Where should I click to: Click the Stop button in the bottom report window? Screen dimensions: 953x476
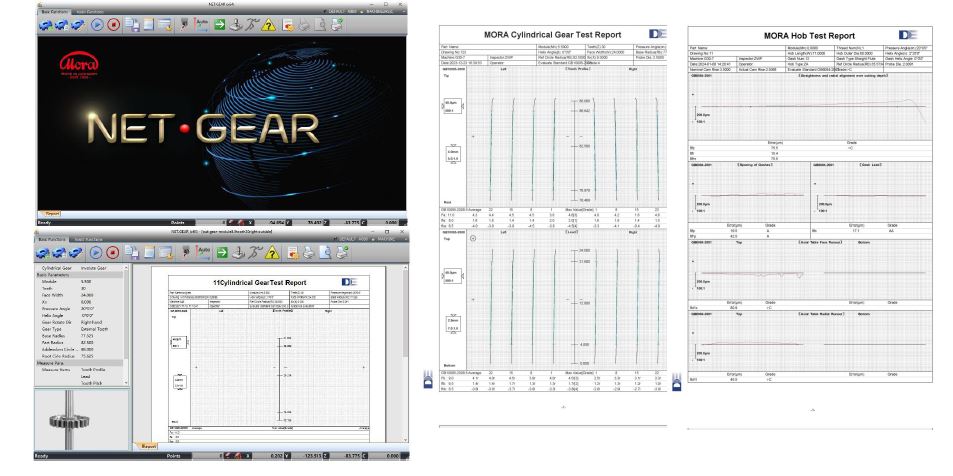click(x=112, y=252)
